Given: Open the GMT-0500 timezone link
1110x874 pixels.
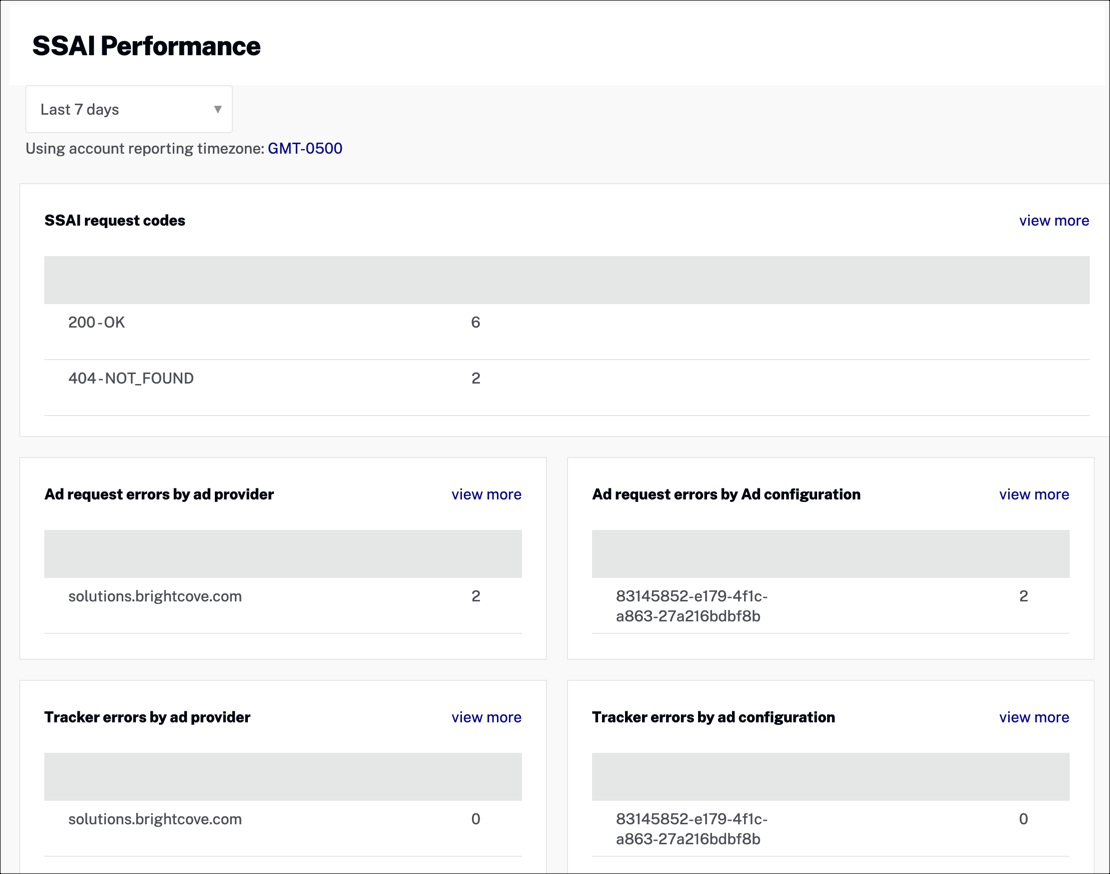Looking at the screenshot, I should click(x=305, y=148).
